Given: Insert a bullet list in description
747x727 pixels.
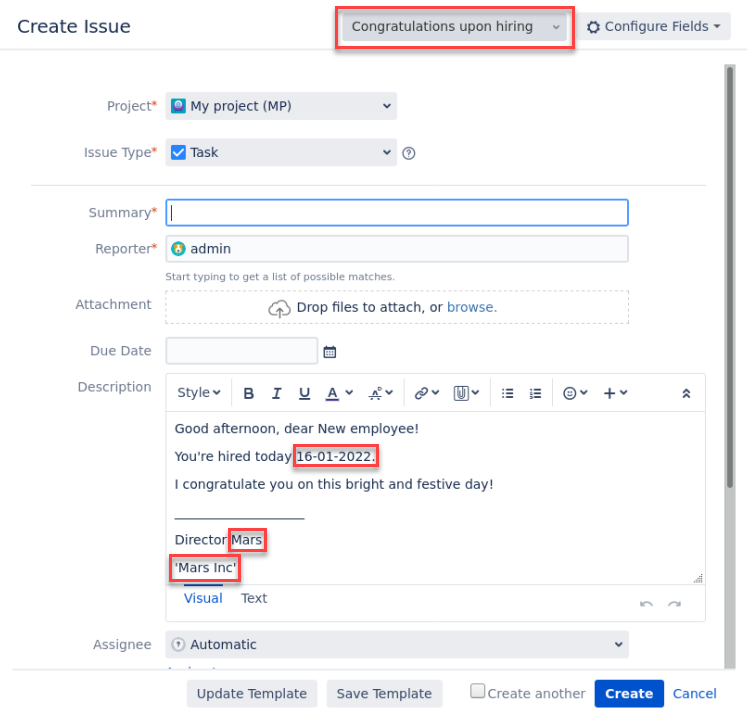Looking at the screenshot, I should 507,393.
